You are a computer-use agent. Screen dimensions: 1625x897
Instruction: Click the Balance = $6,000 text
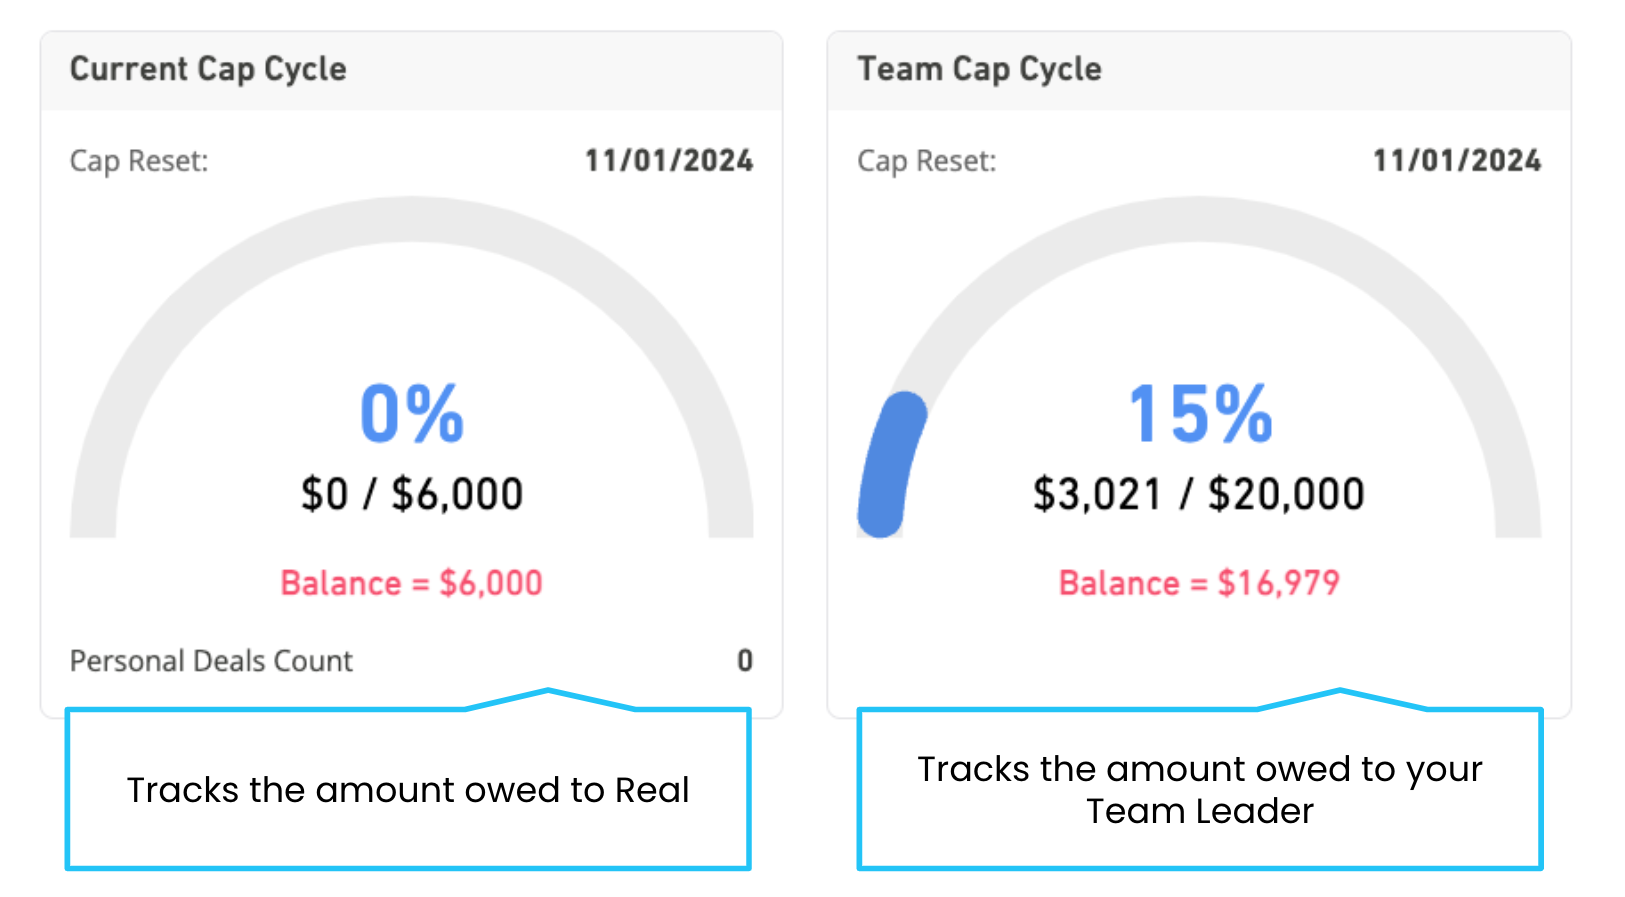point(412,583)
